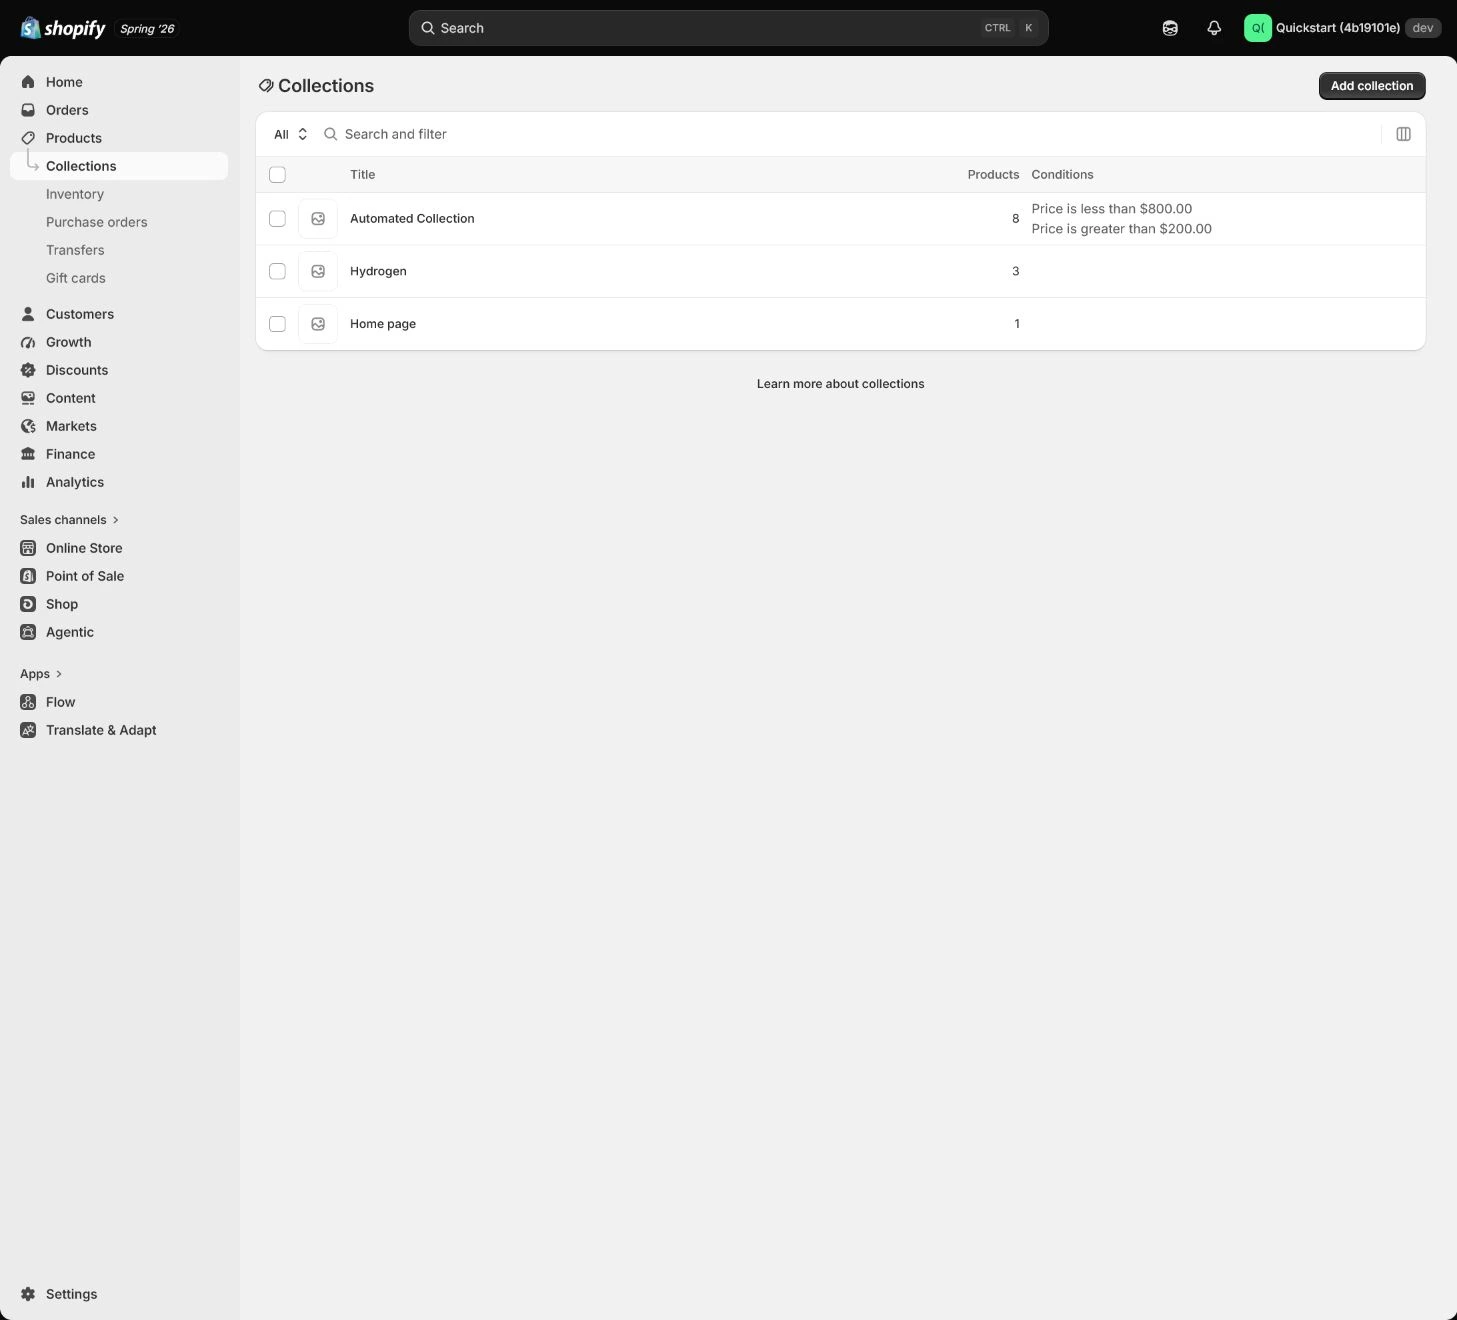
Task: Click the dev badge in top bar
Action: [x=1423, y=28]
